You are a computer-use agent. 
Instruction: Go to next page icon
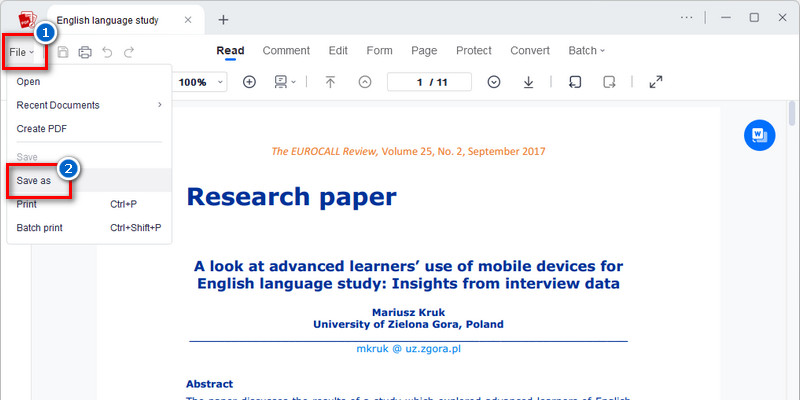point(493,82)
